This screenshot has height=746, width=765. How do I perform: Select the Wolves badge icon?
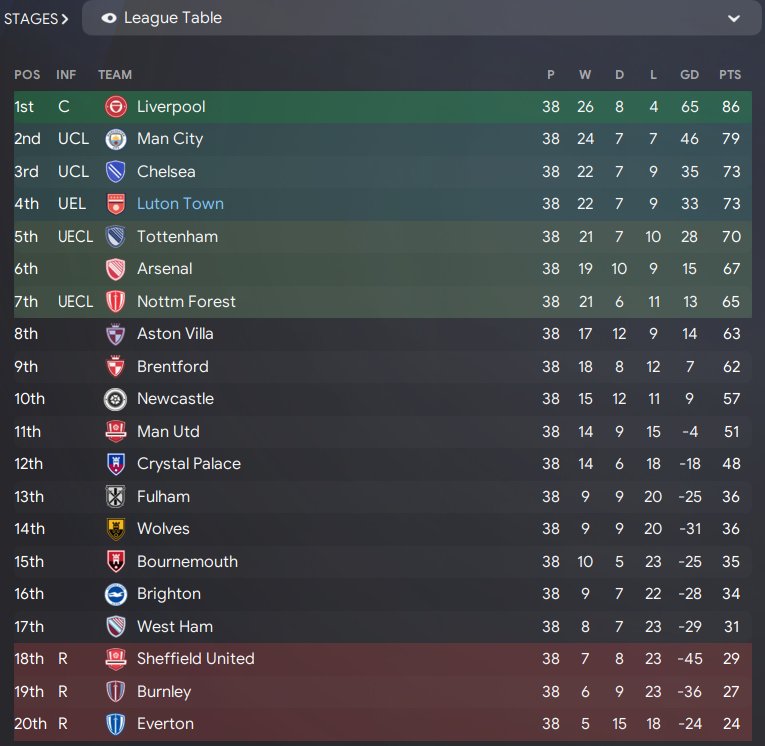[x=116, y=529]
